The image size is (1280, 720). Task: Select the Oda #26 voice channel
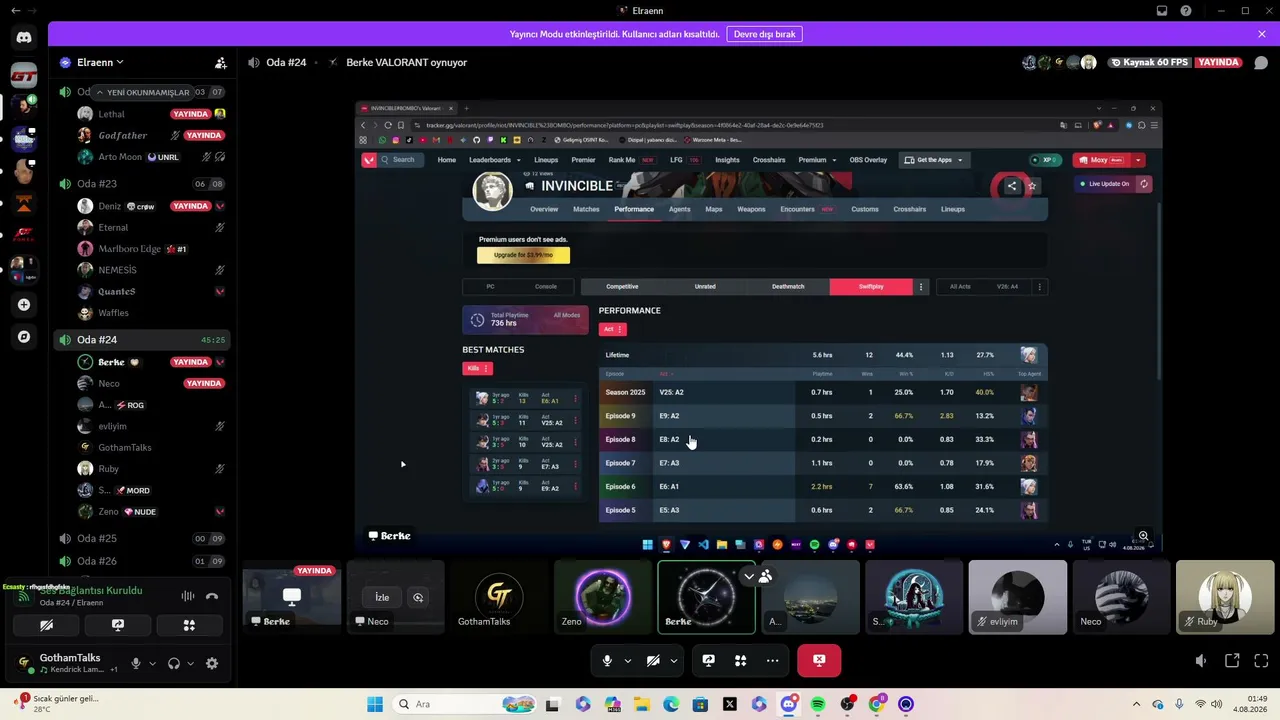(142, 561)
